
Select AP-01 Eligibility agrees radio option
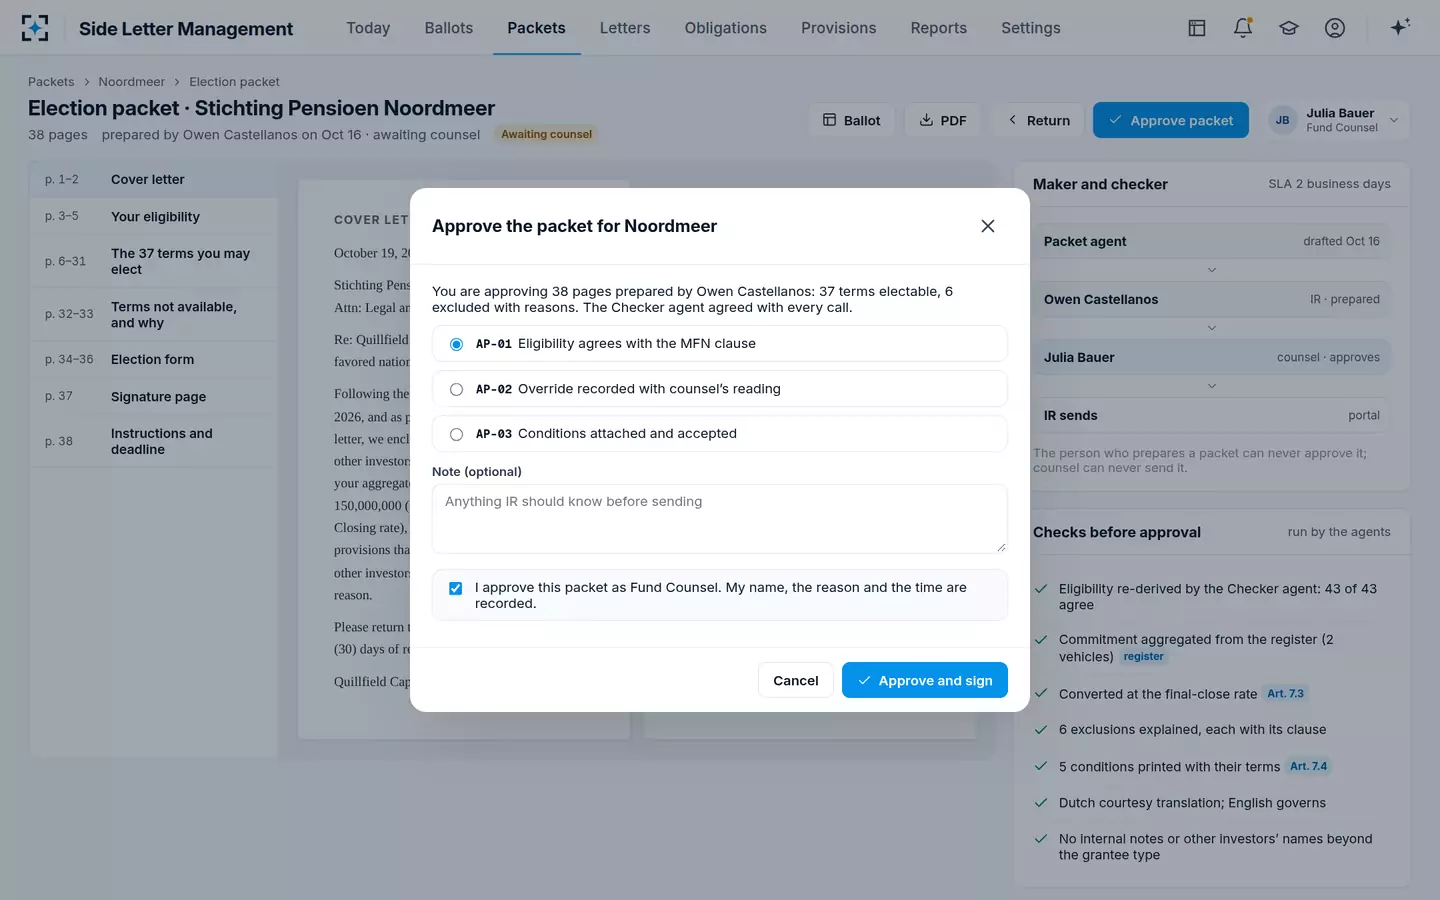456,344
